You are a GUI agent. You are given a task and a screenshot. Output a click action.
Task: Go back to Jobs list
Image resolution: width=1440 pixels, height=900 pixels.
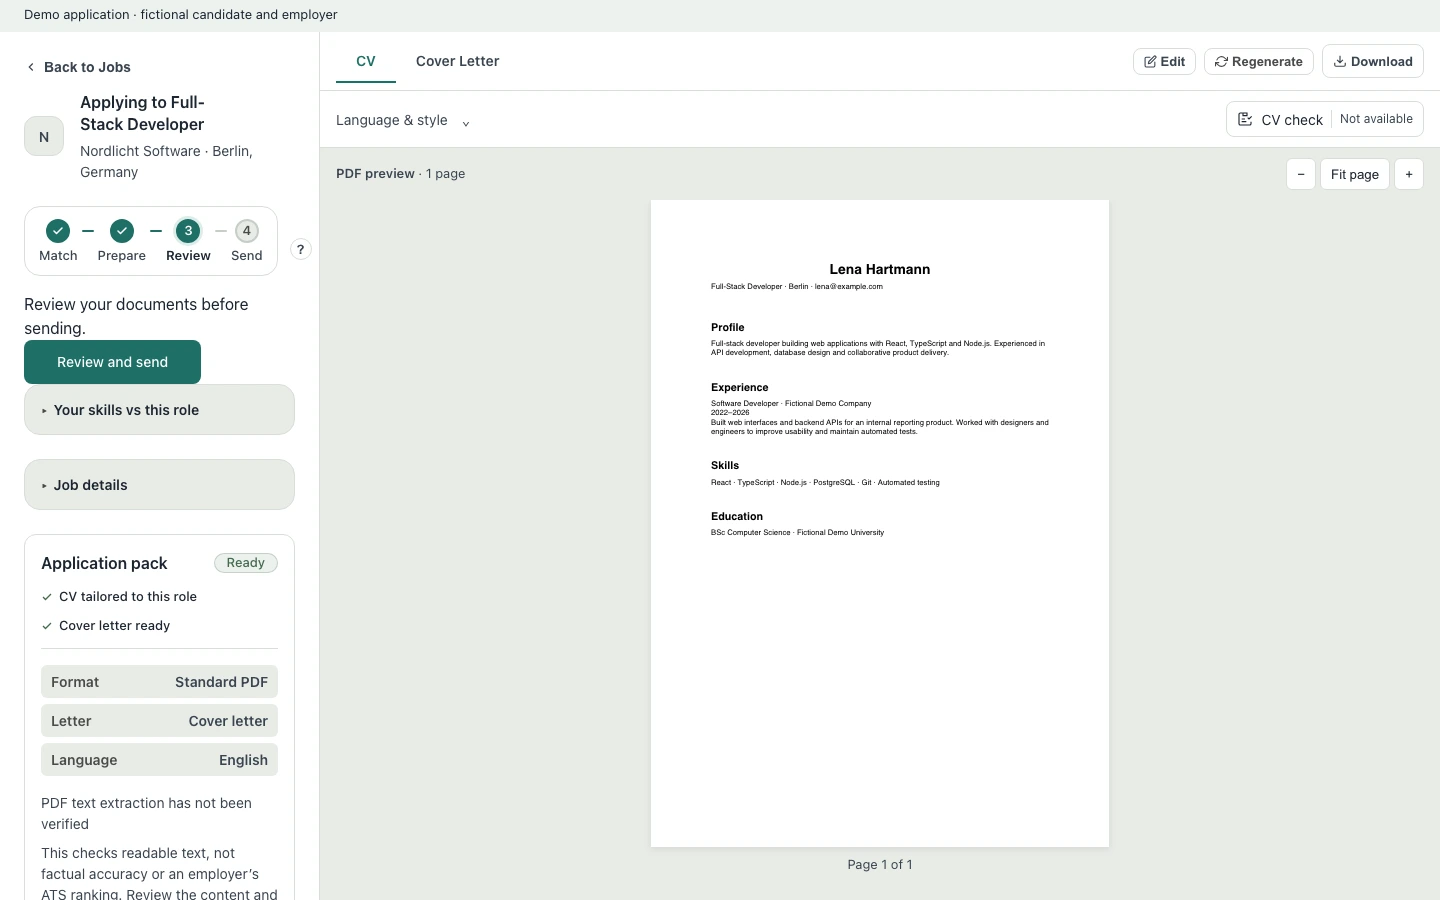coord(78,67)
